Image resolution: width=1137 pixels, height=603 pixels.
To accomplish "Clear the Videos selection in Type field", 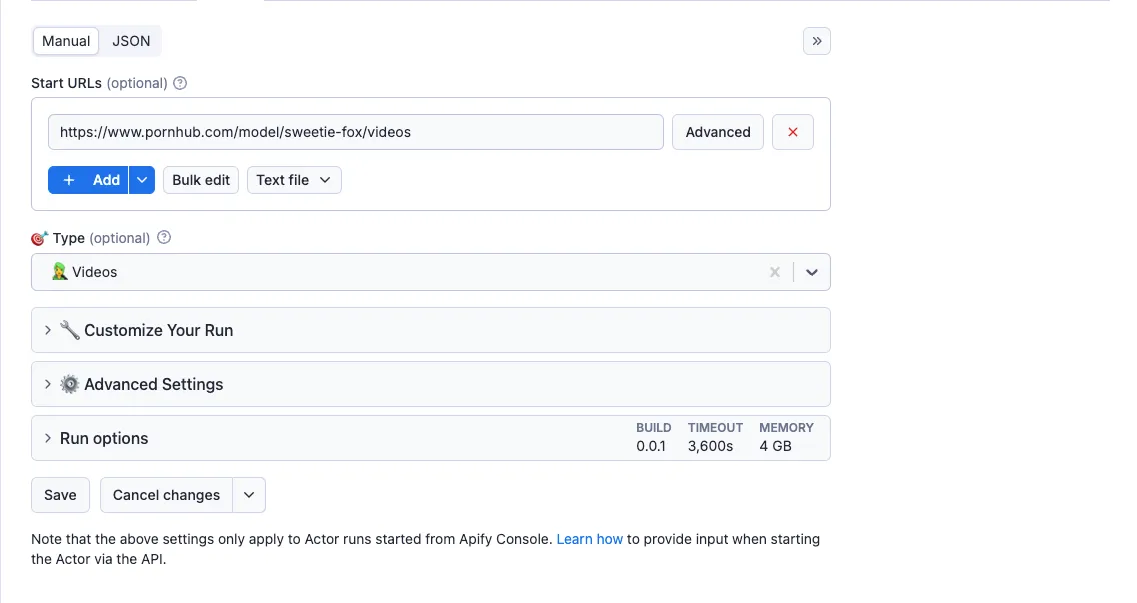I will (x=774, y=273).
